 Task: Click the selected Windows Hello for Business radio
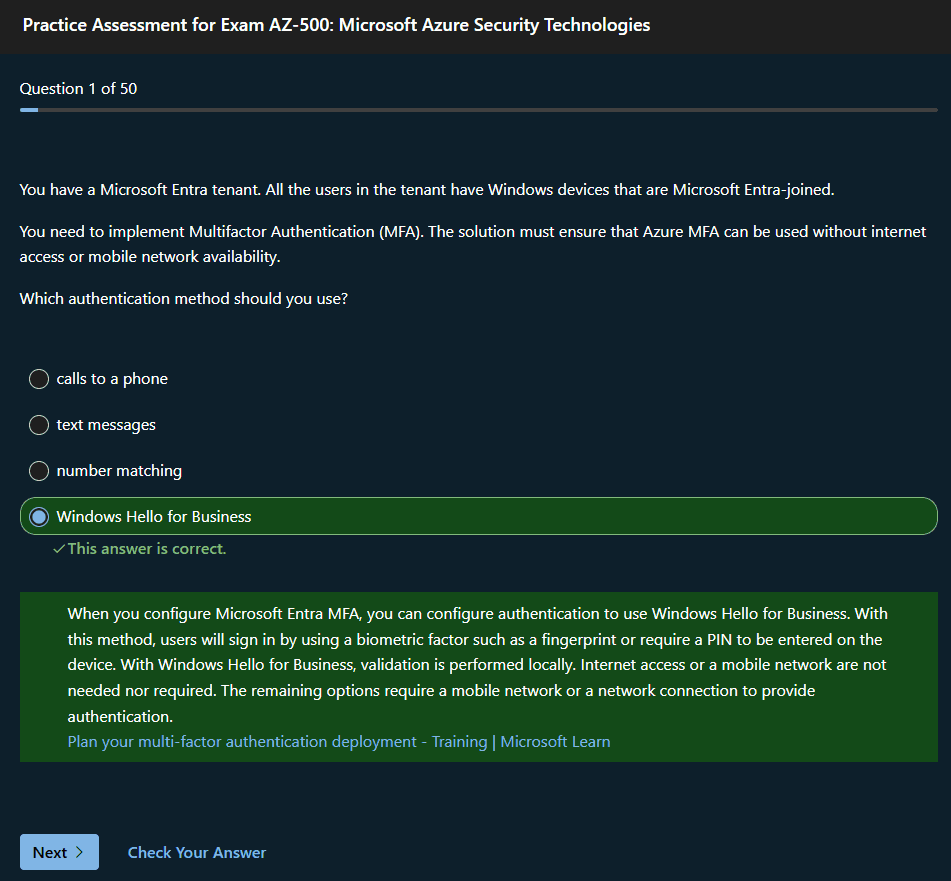pos(39,517)
